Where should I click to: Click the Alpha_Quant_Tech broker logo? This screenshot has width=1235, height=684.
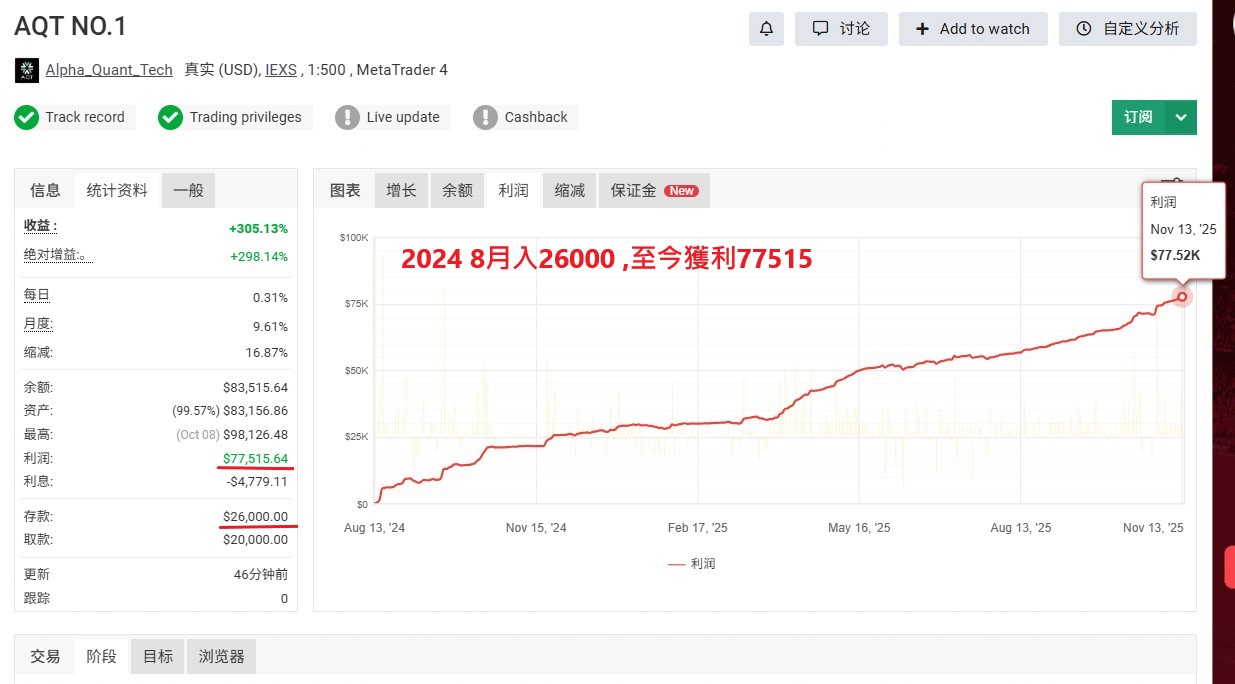coord(26,70)
